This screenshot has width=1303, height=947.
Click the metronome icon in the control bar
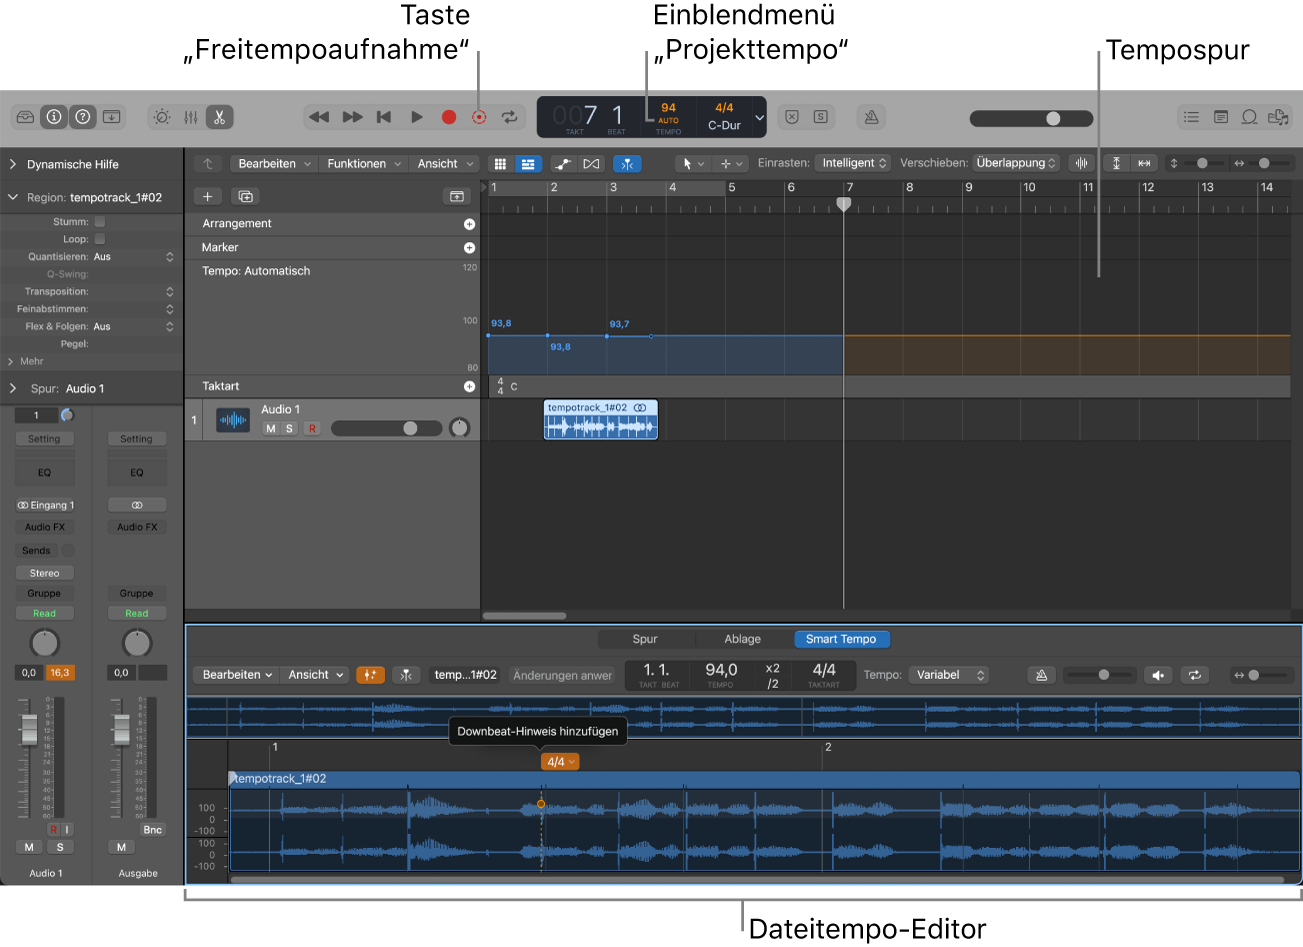[870, 116]
